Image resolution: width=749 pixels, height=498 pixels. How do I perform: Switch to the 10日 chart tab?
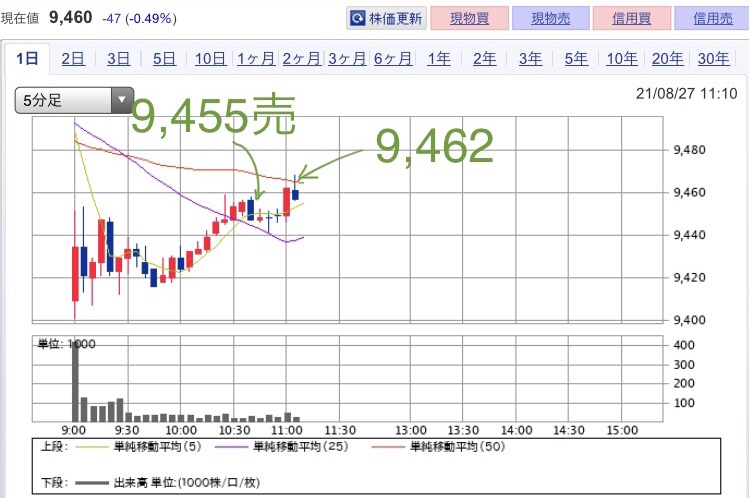pos(210,59)
